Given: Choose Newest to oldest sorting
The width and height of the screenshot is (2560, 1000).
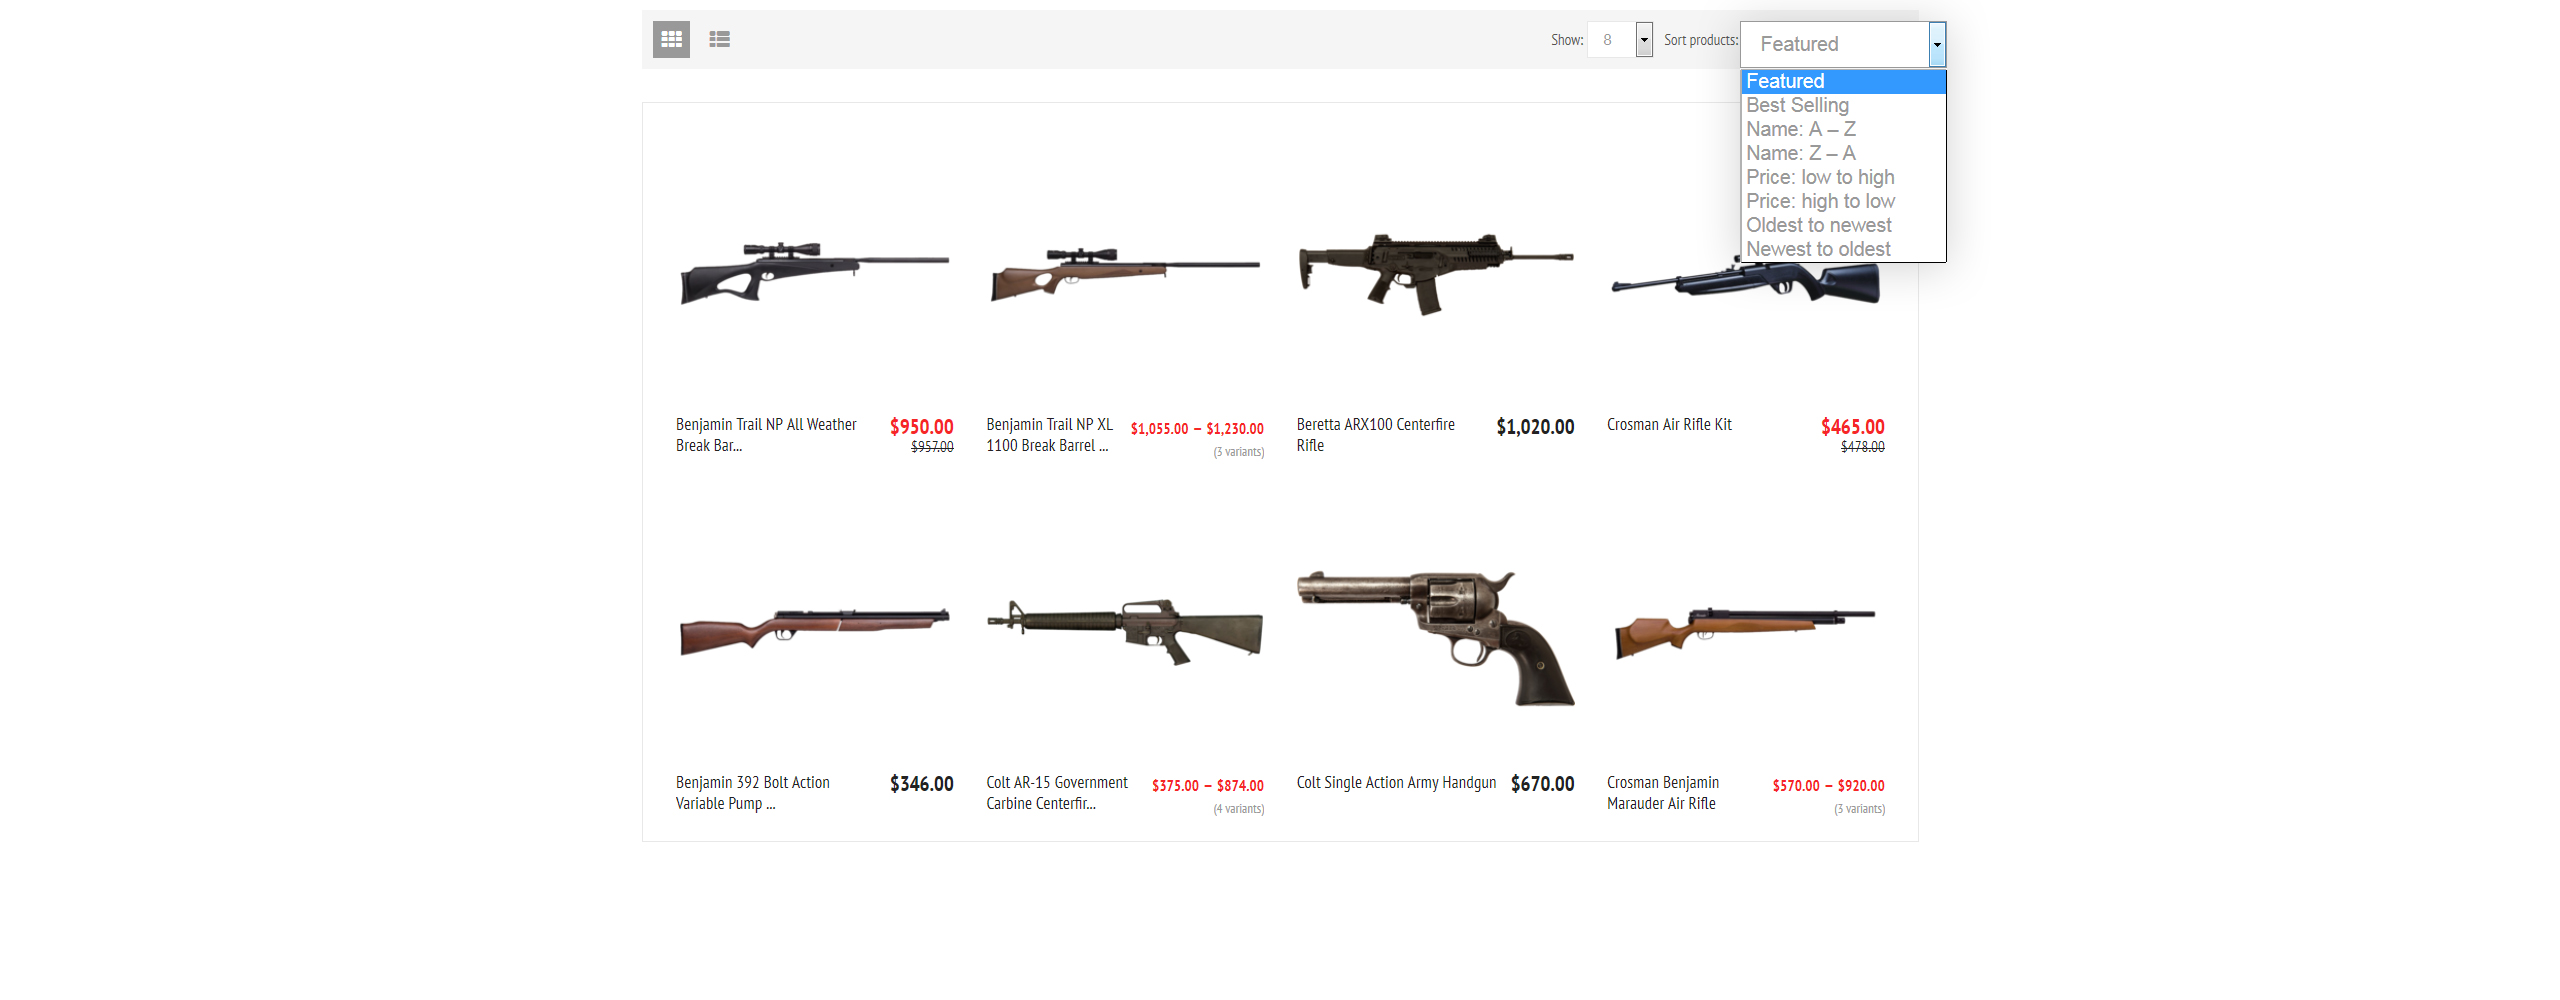Looking at the screenshot, I should pos(1843,249).
